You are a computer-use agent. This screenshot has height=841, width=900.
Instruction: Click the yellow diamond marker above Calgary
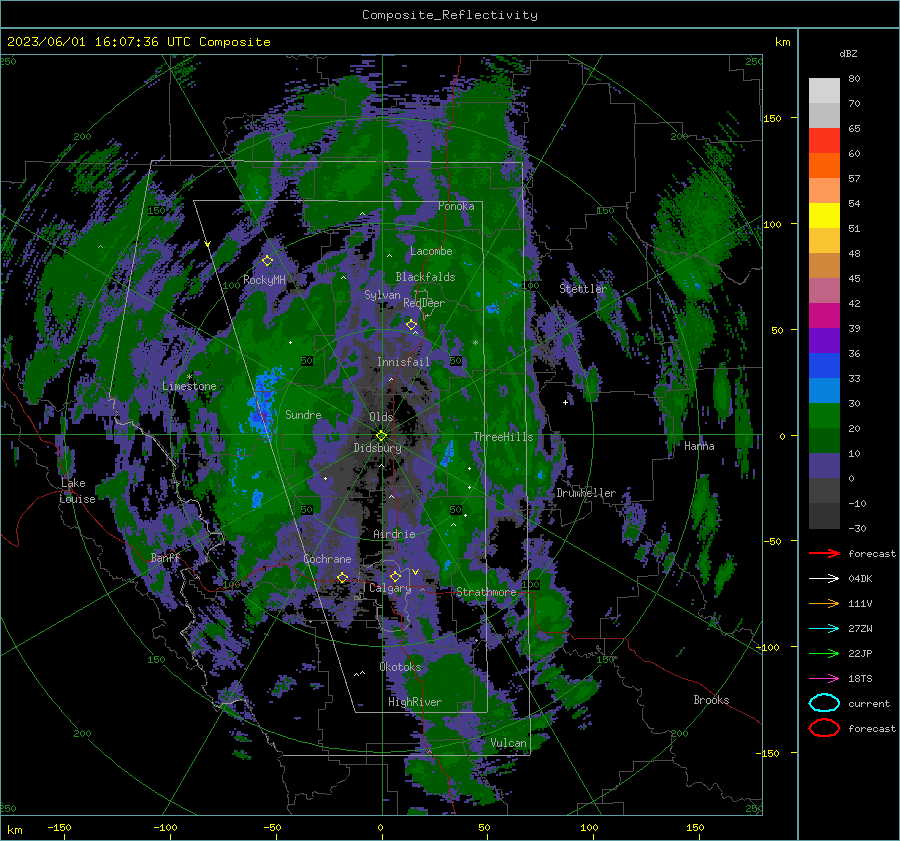[x=395, y=576]
